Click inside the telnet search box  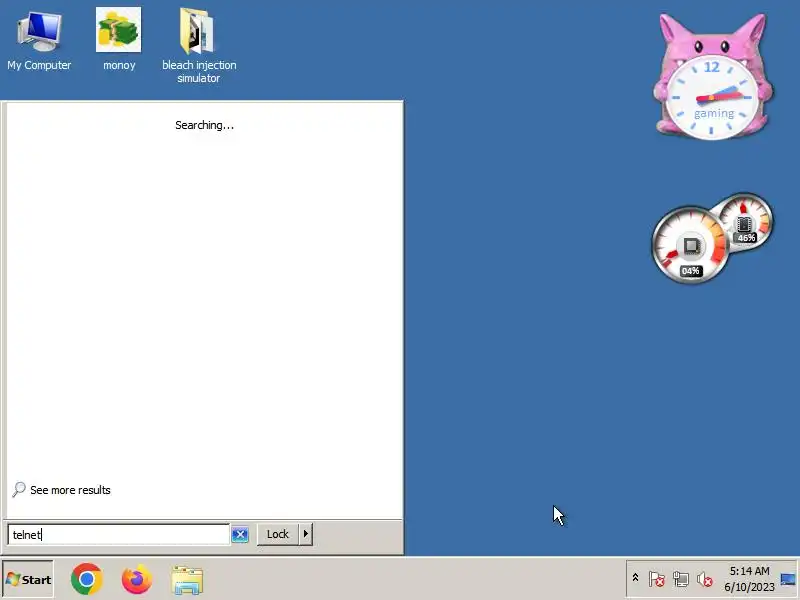118,534
